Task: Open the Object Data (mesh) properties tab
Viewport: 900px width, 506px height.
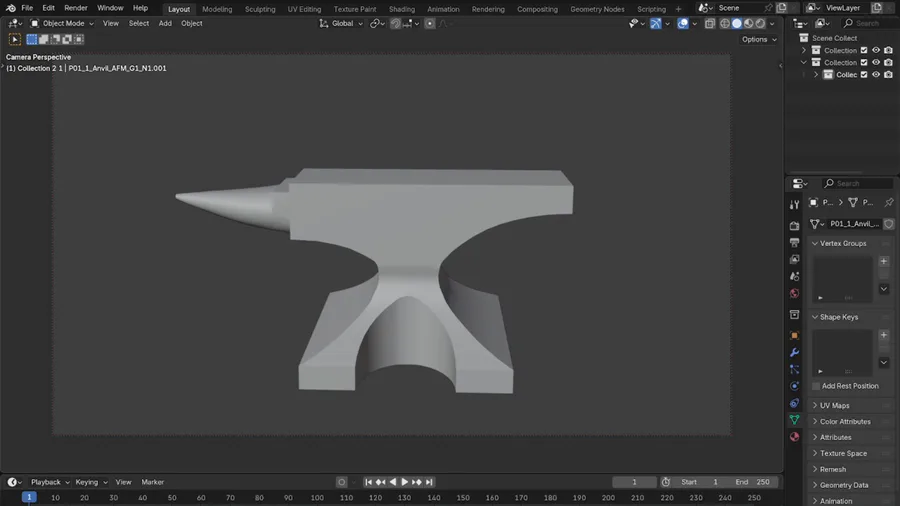Action: [x=794, y=420]
